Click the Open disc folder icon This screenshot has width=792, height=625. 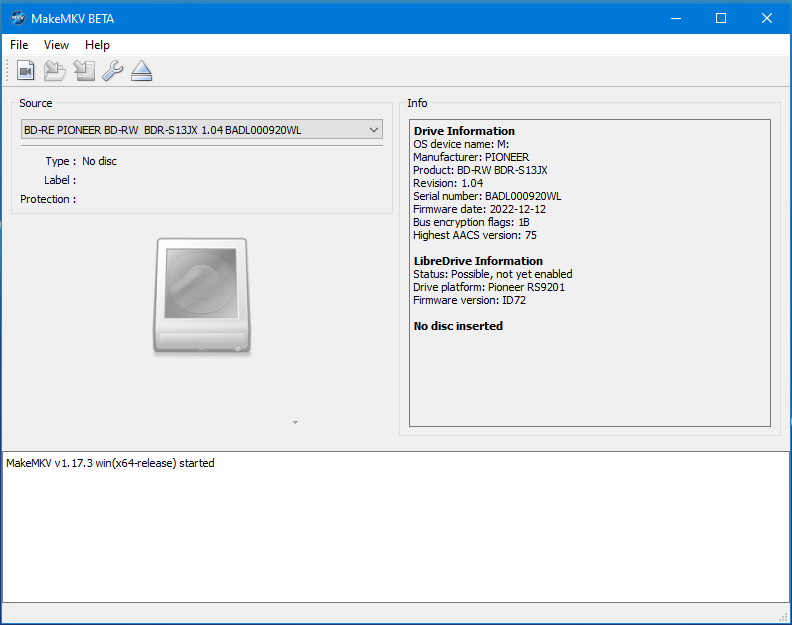(x=55, y=71)
